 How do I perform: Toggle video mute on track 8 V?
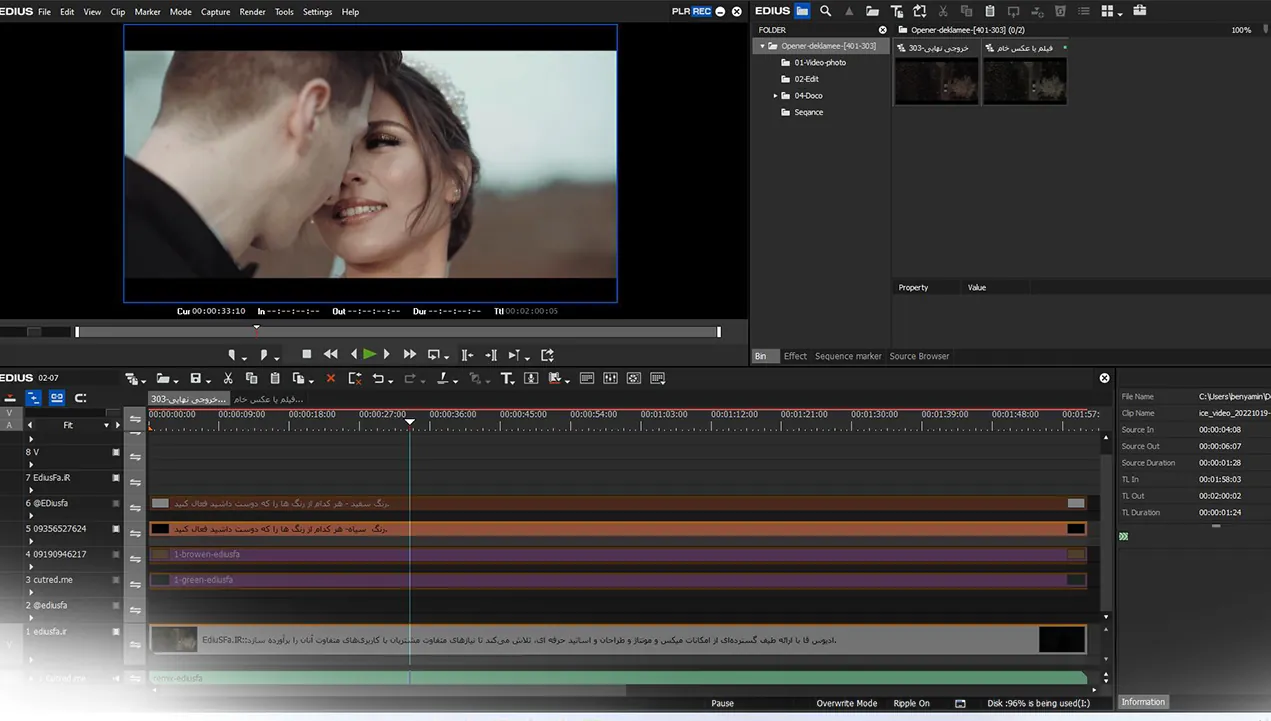coord(116,452)
